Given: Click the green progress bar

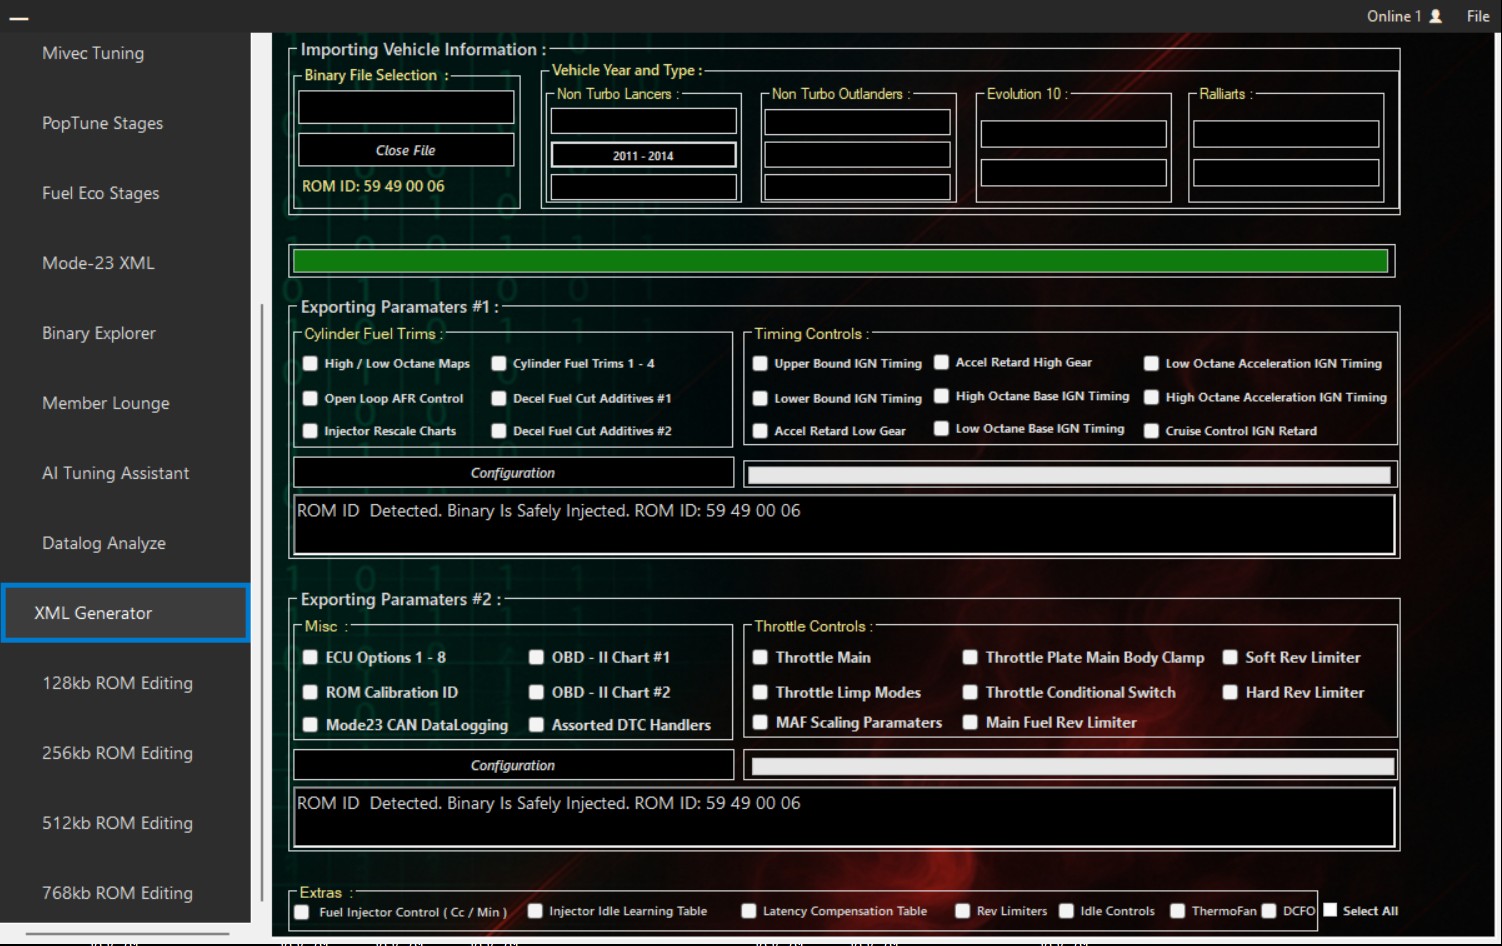Looking at the screenshot, I should (840, 260).
